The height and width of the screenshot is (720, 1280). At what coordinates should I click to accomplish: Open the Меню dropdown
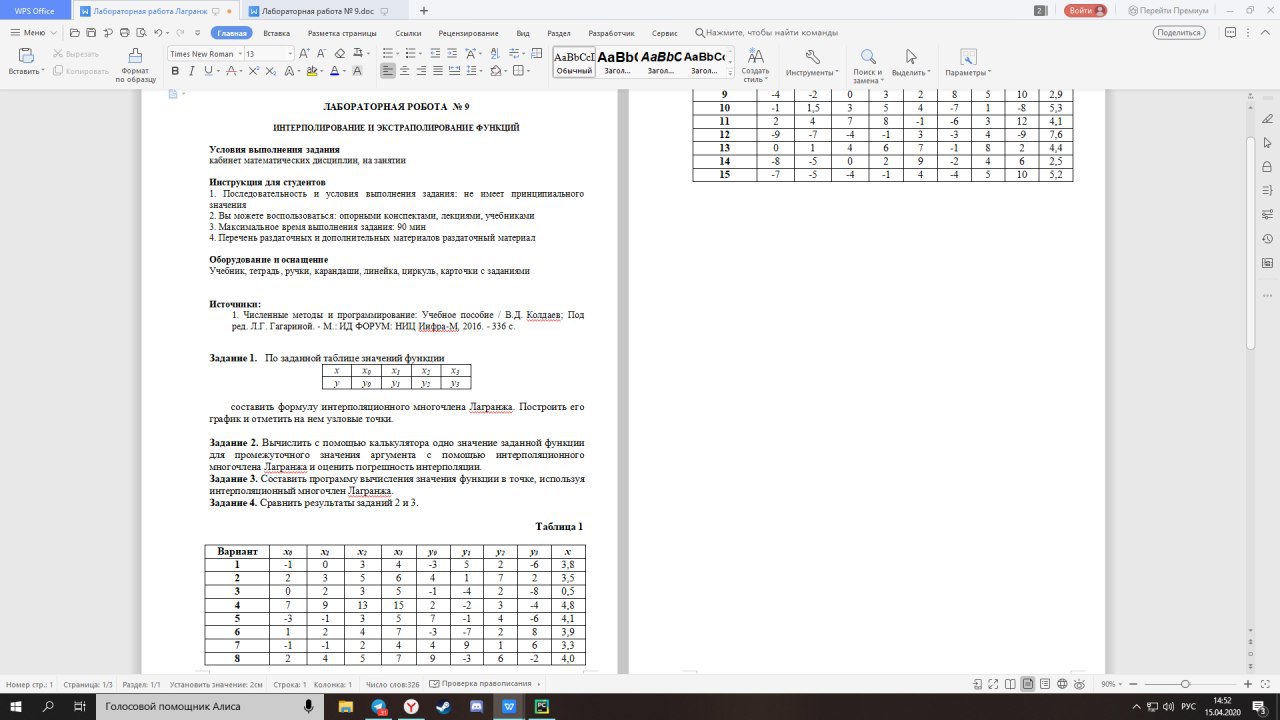34,33
